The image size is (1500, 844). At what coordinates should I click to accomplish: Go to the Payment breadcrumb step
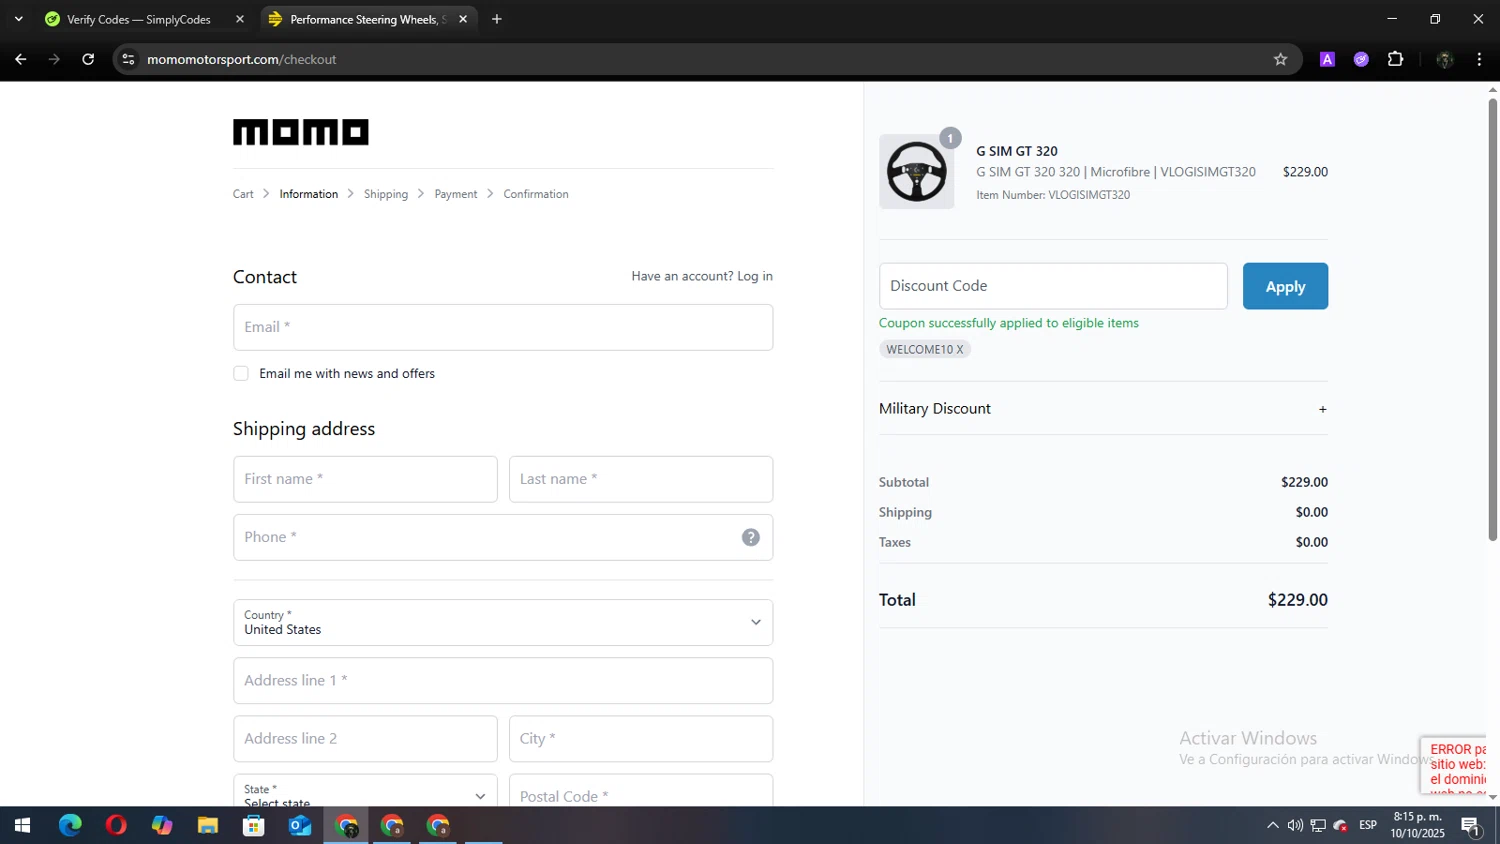[x=456, y=194]
